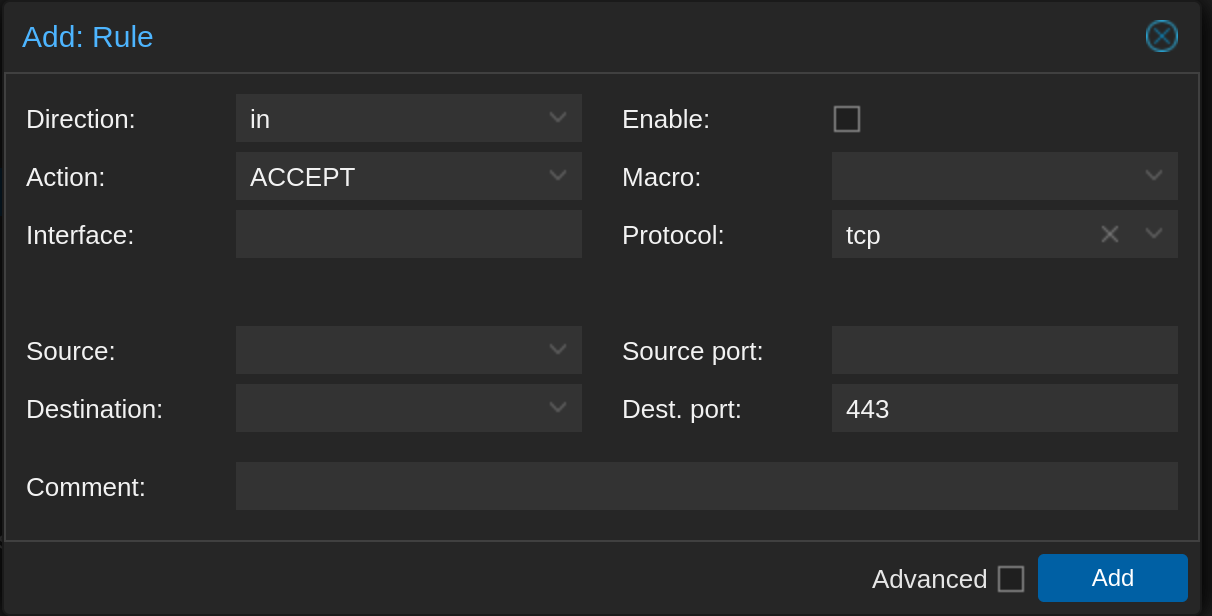Click the Macro combo box field

coord(1005,176)
